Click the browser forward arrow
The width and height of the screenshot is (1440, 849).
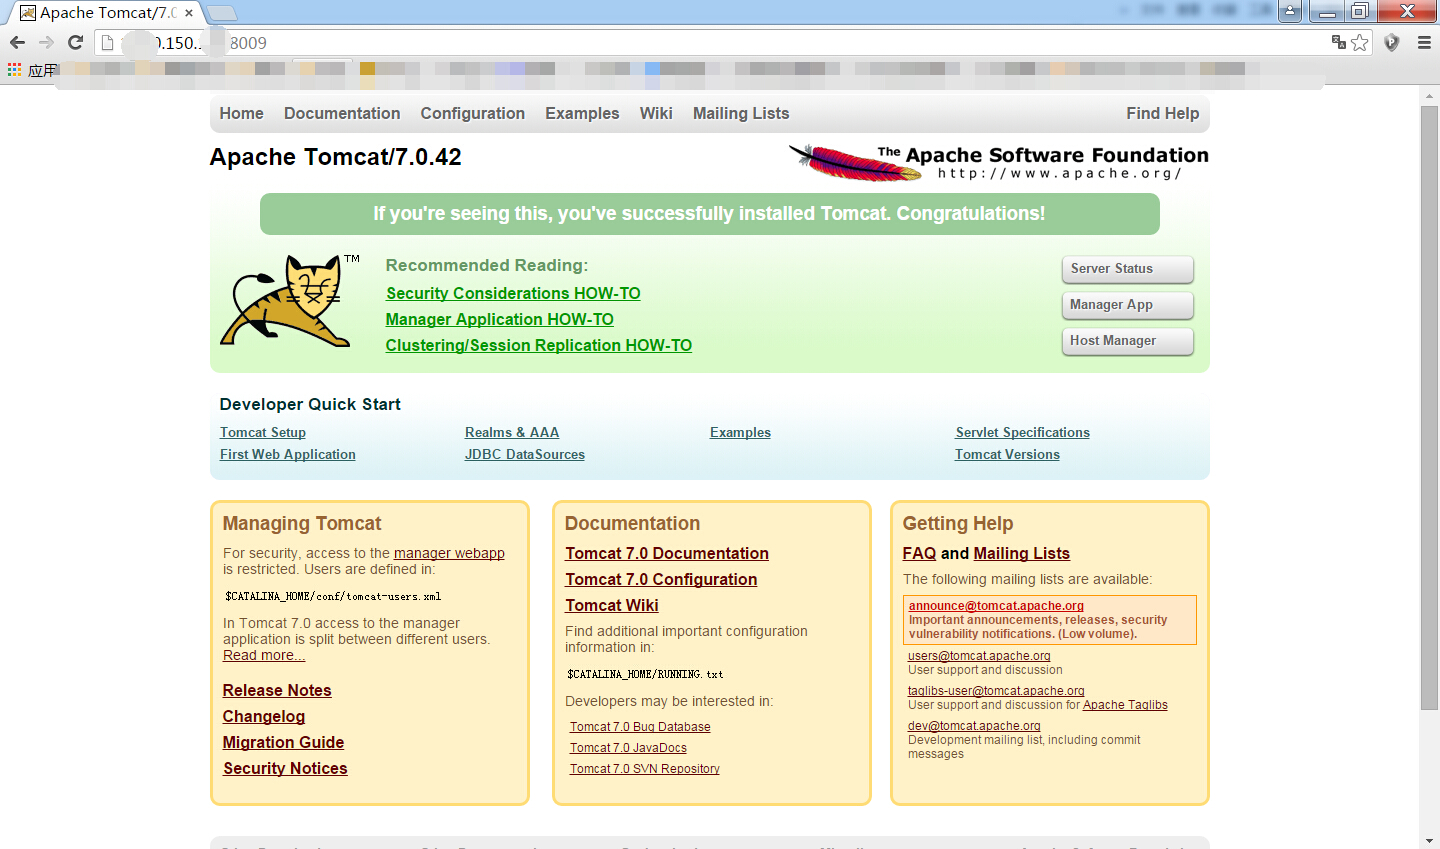pos(46,43)
